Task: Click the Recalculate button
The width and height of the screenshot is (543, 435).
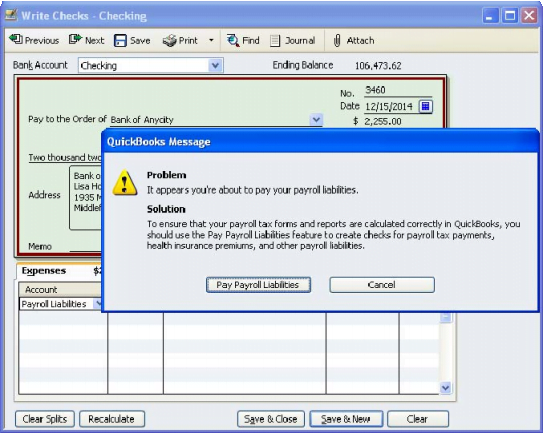Action: click(x=112, y=419)
